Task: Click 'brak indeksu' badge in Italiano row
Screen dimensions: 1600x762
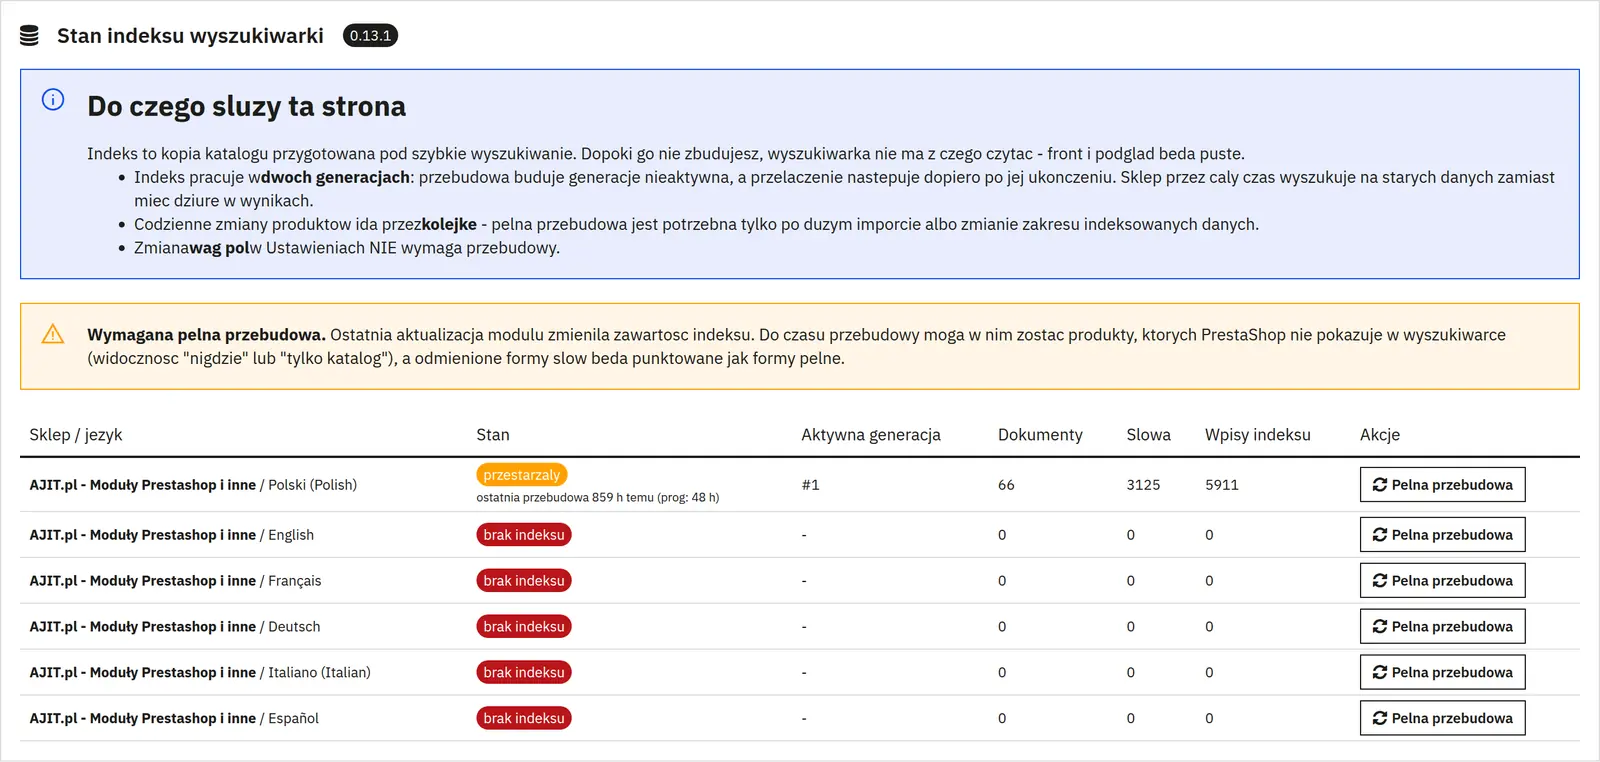Action: [524, 673]
